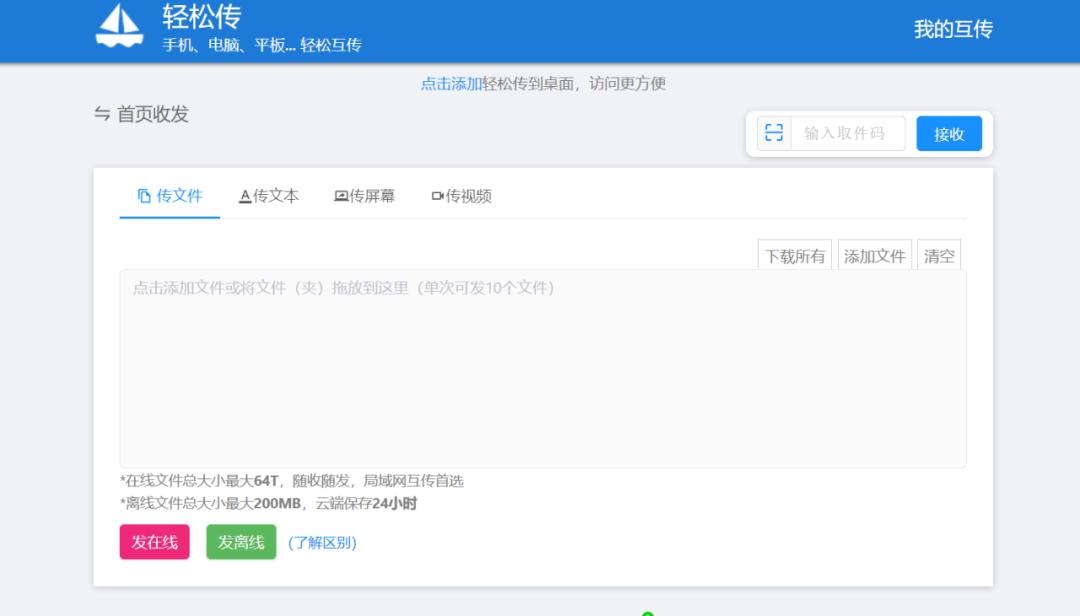Switch to the 传文本 tab
The width and height of the screenshot is (1080, 616).
(269, 196)
